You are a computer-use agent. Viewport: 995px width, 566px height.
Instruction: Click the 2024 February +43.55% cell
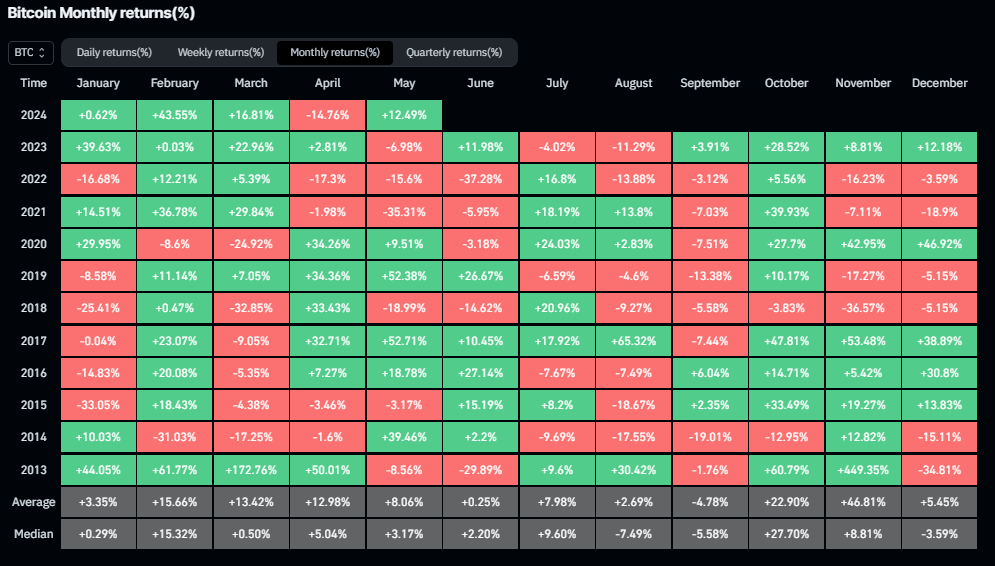coord(174,115)
